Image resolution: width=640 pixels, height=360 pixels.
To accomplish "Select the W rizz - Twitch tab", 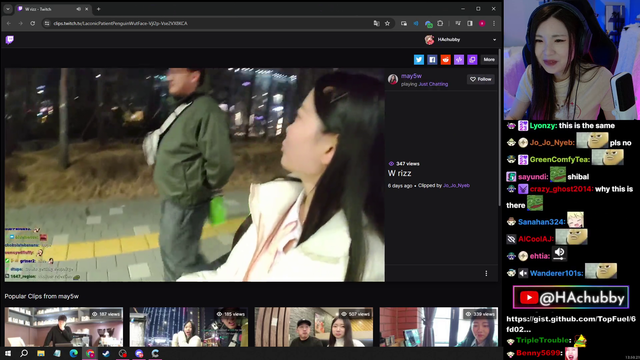I will (53, 9).
